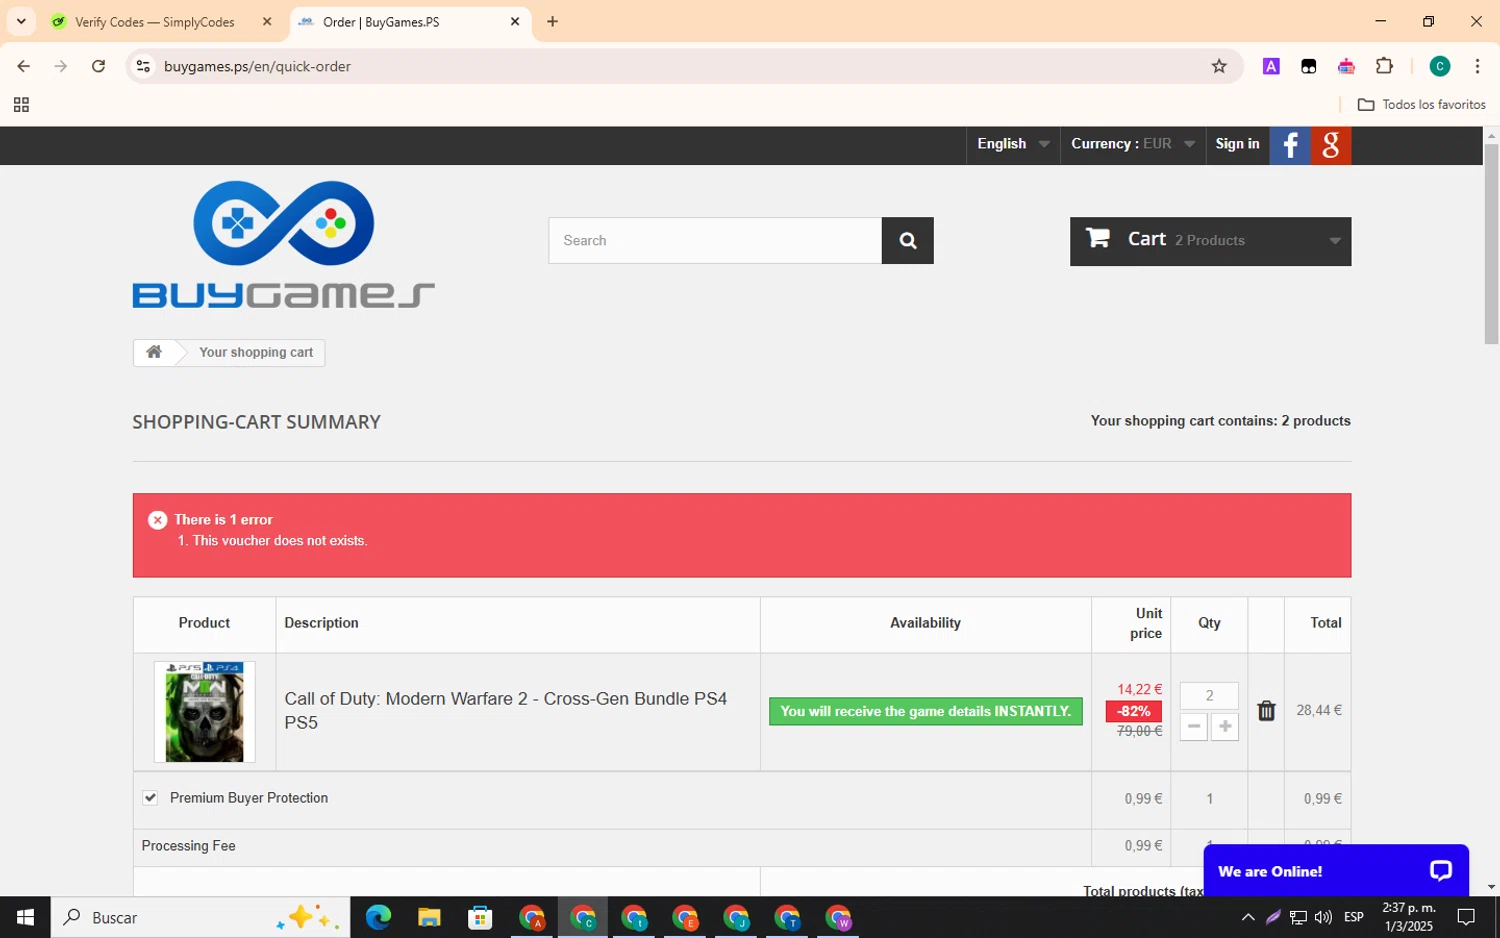The width and height of the screenshot is (1500, 938).
Task: Click the ESP keyboard language indicator
Action: point(1354,917)
